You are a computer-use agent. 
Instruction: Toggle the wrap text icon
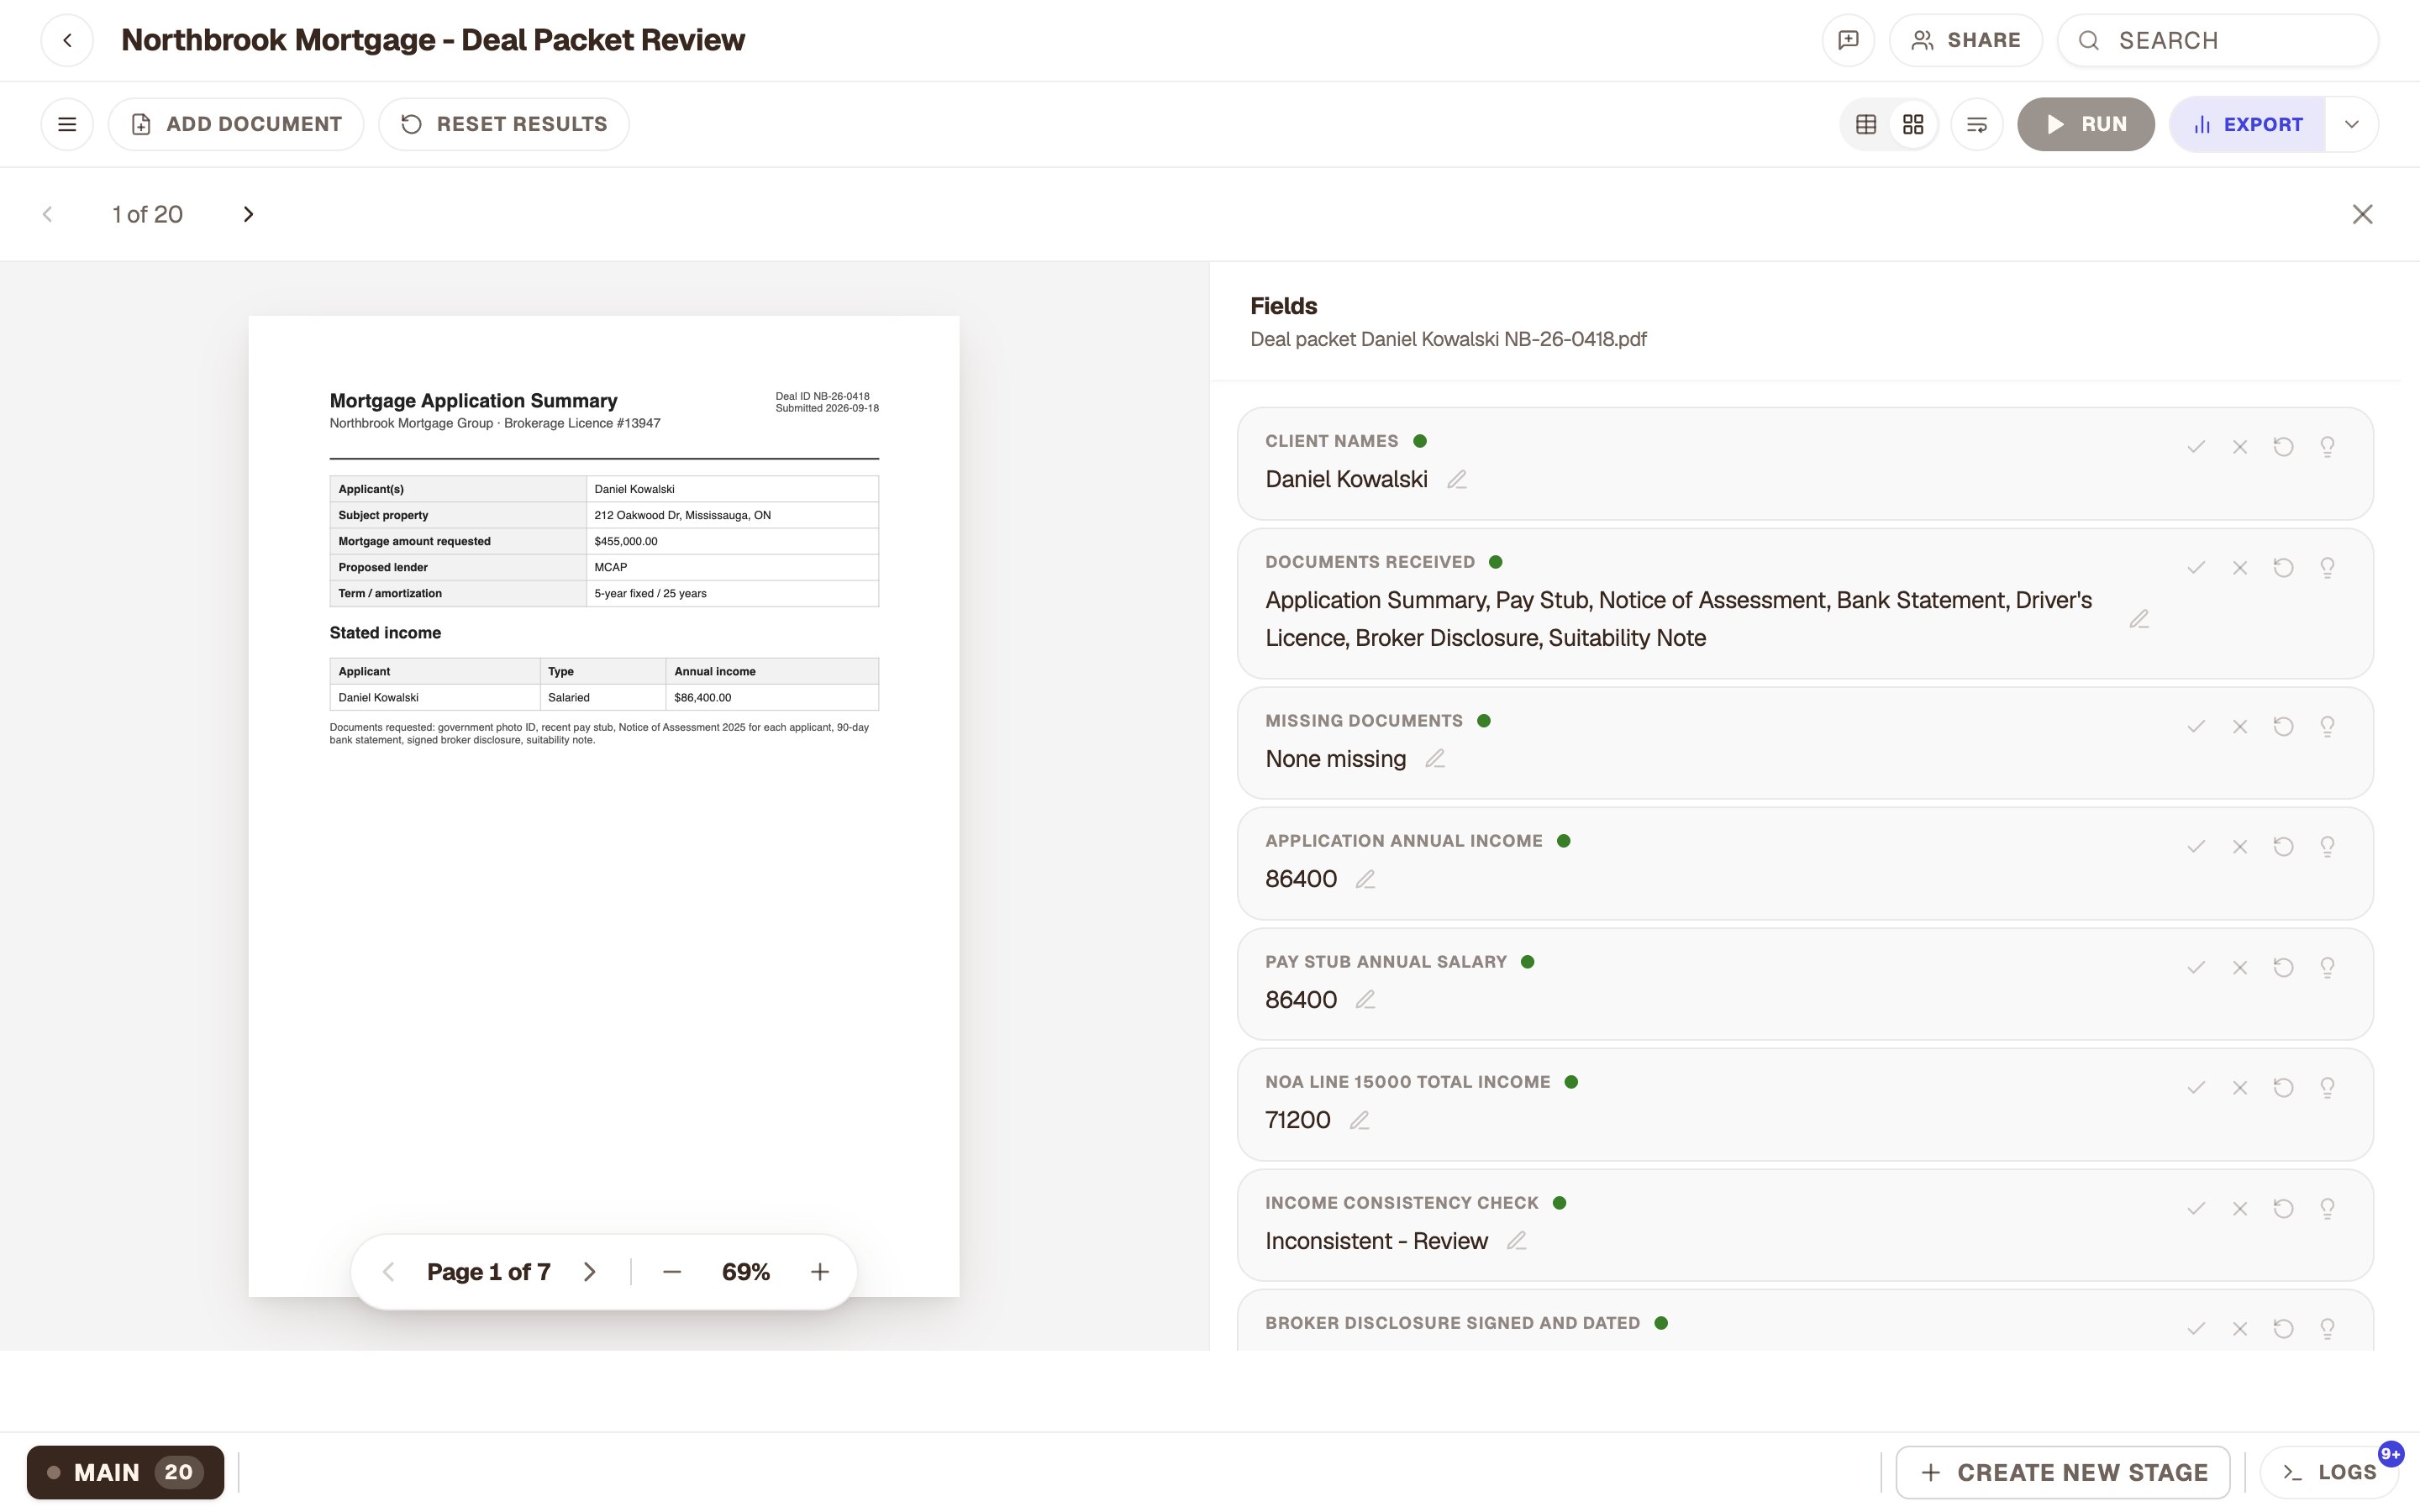pyautogui.click(x=1977, y=124)
